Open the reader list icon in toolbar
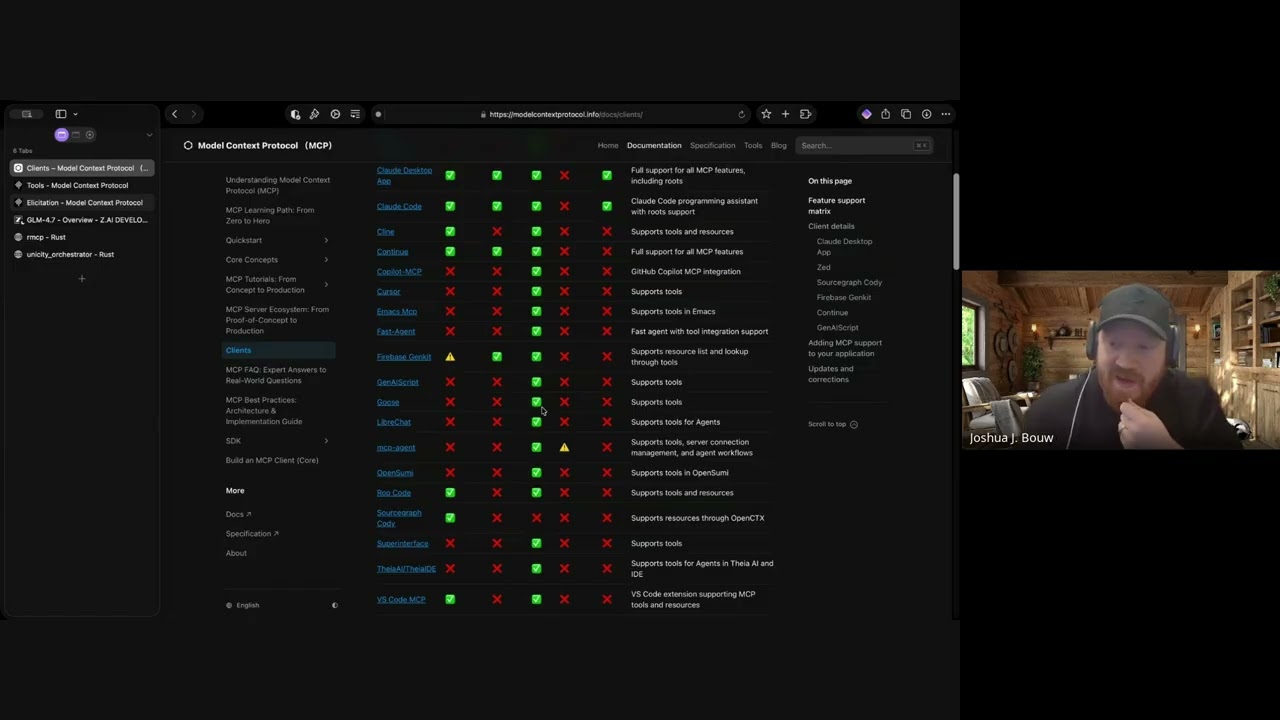Screen dimensions: 1280x720 [x=355, y=114]
